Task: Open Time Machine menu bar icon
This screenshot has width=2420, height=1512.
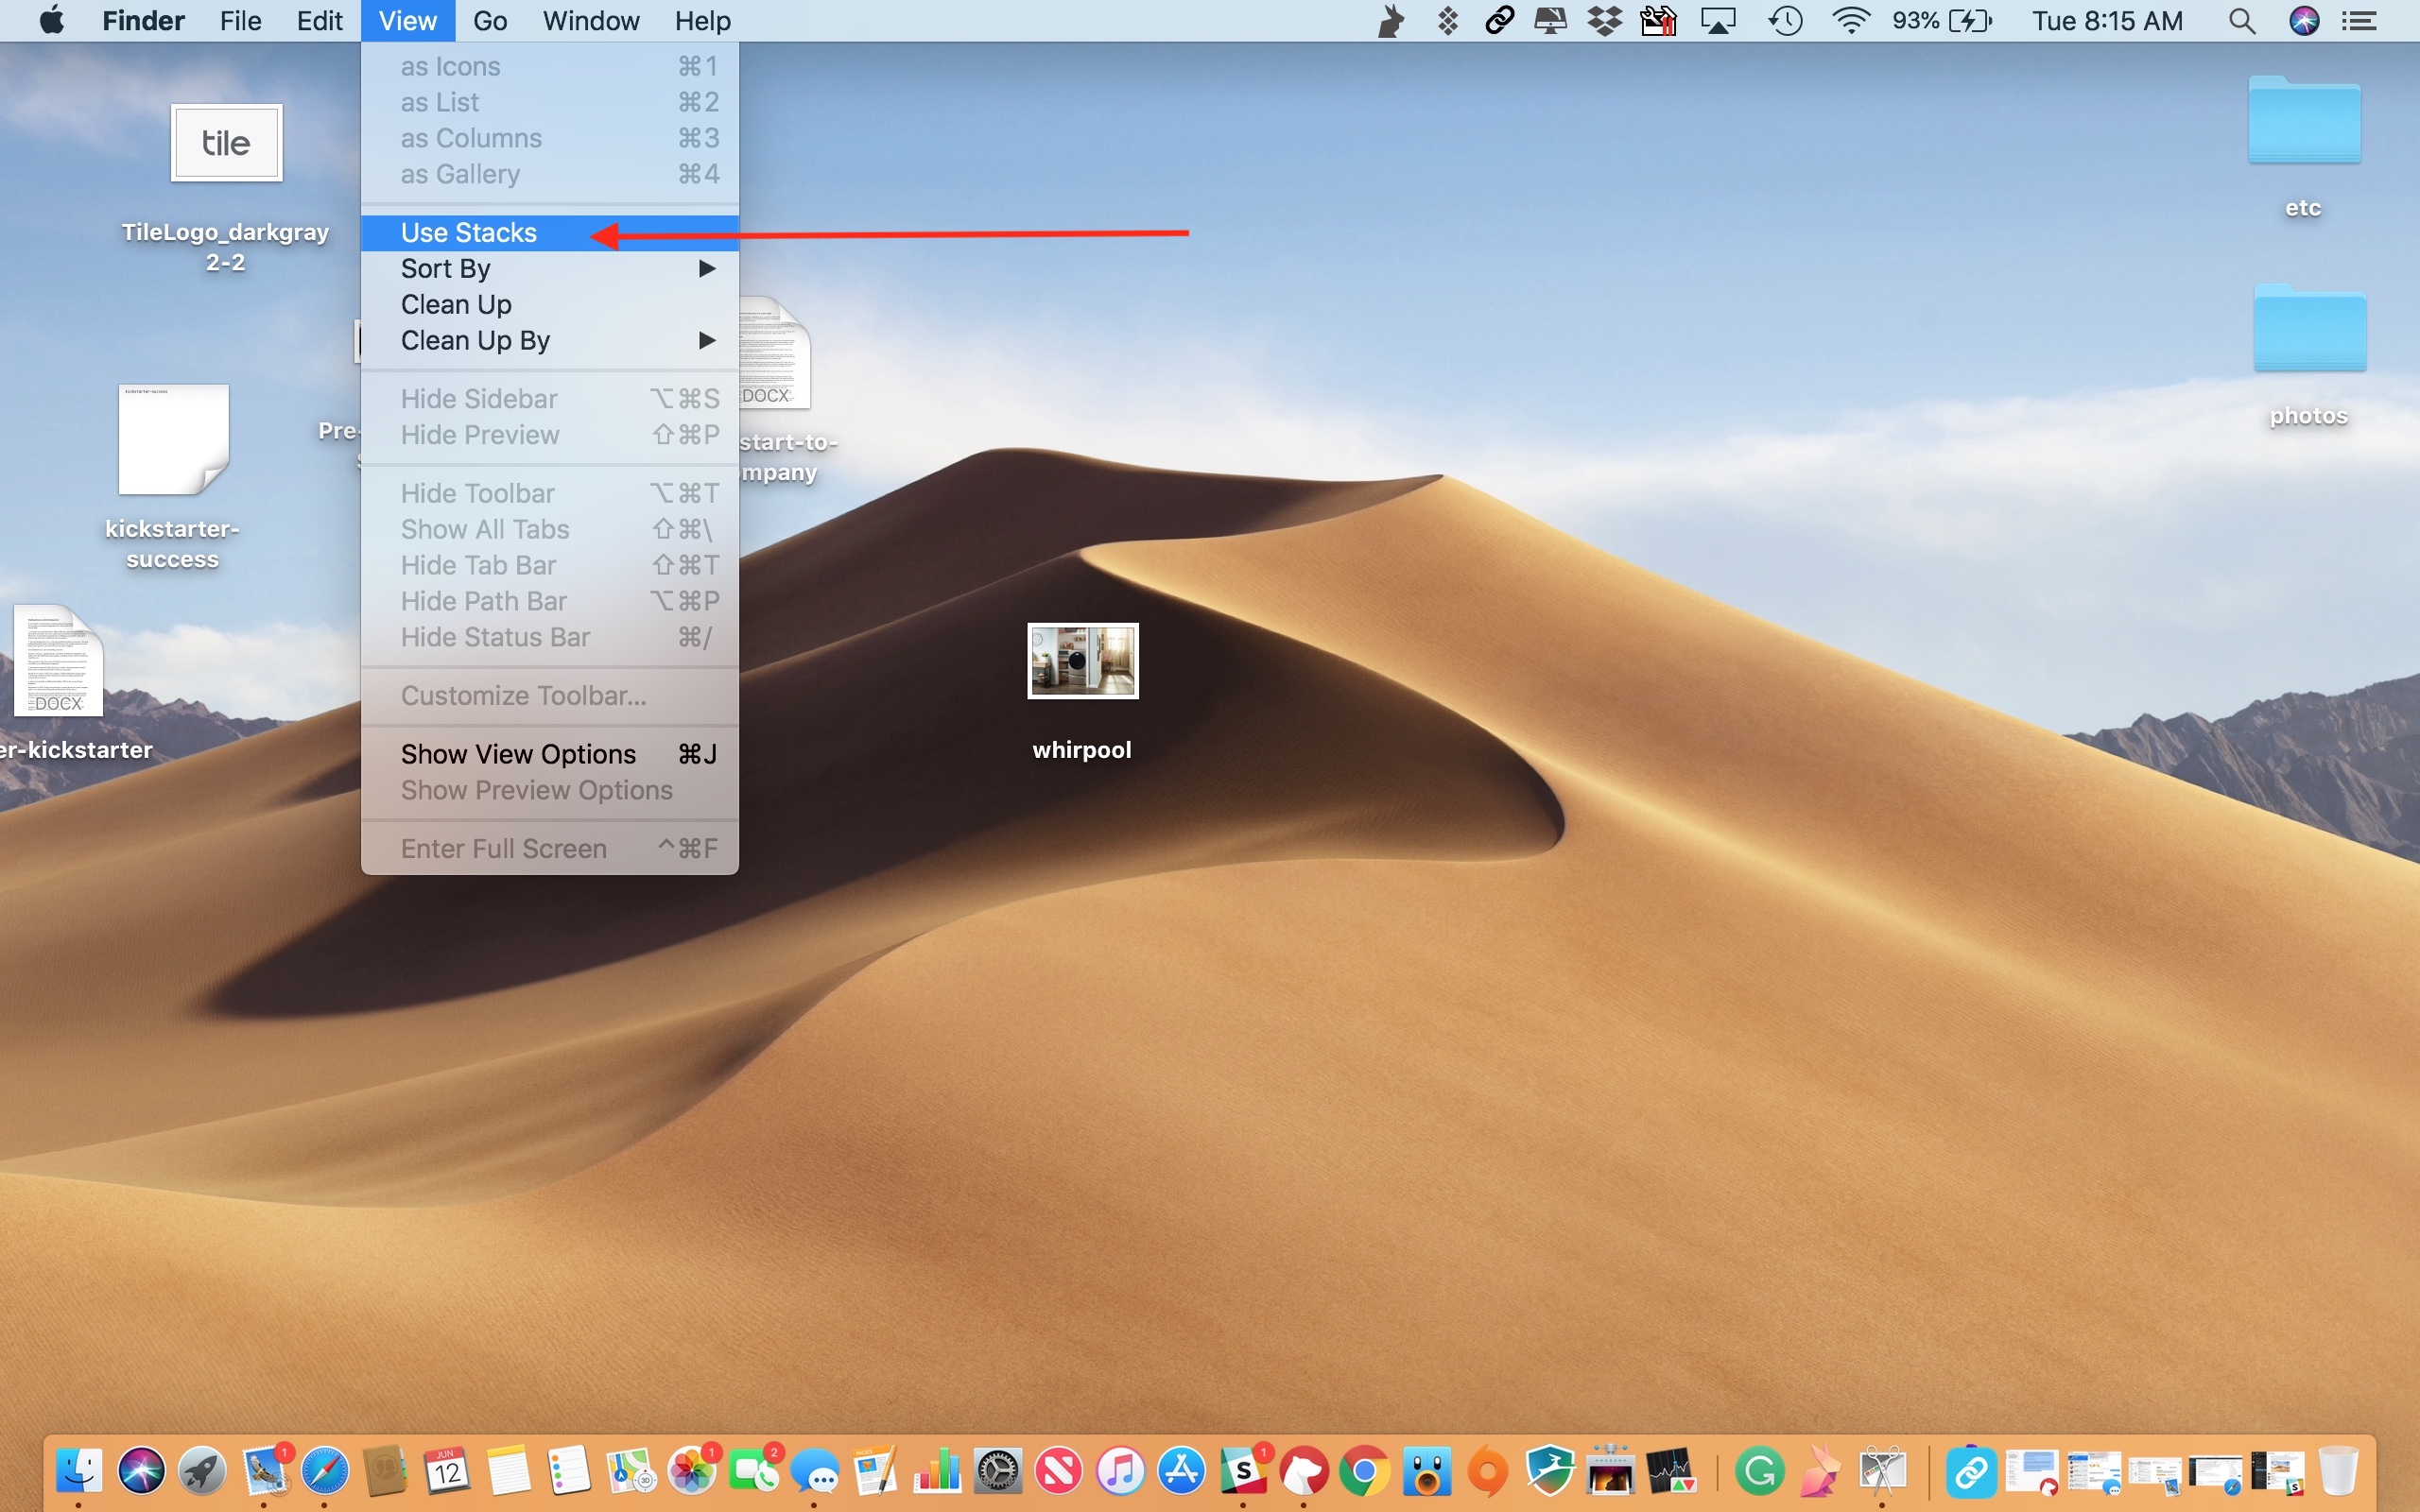Action: [1785, 21]
